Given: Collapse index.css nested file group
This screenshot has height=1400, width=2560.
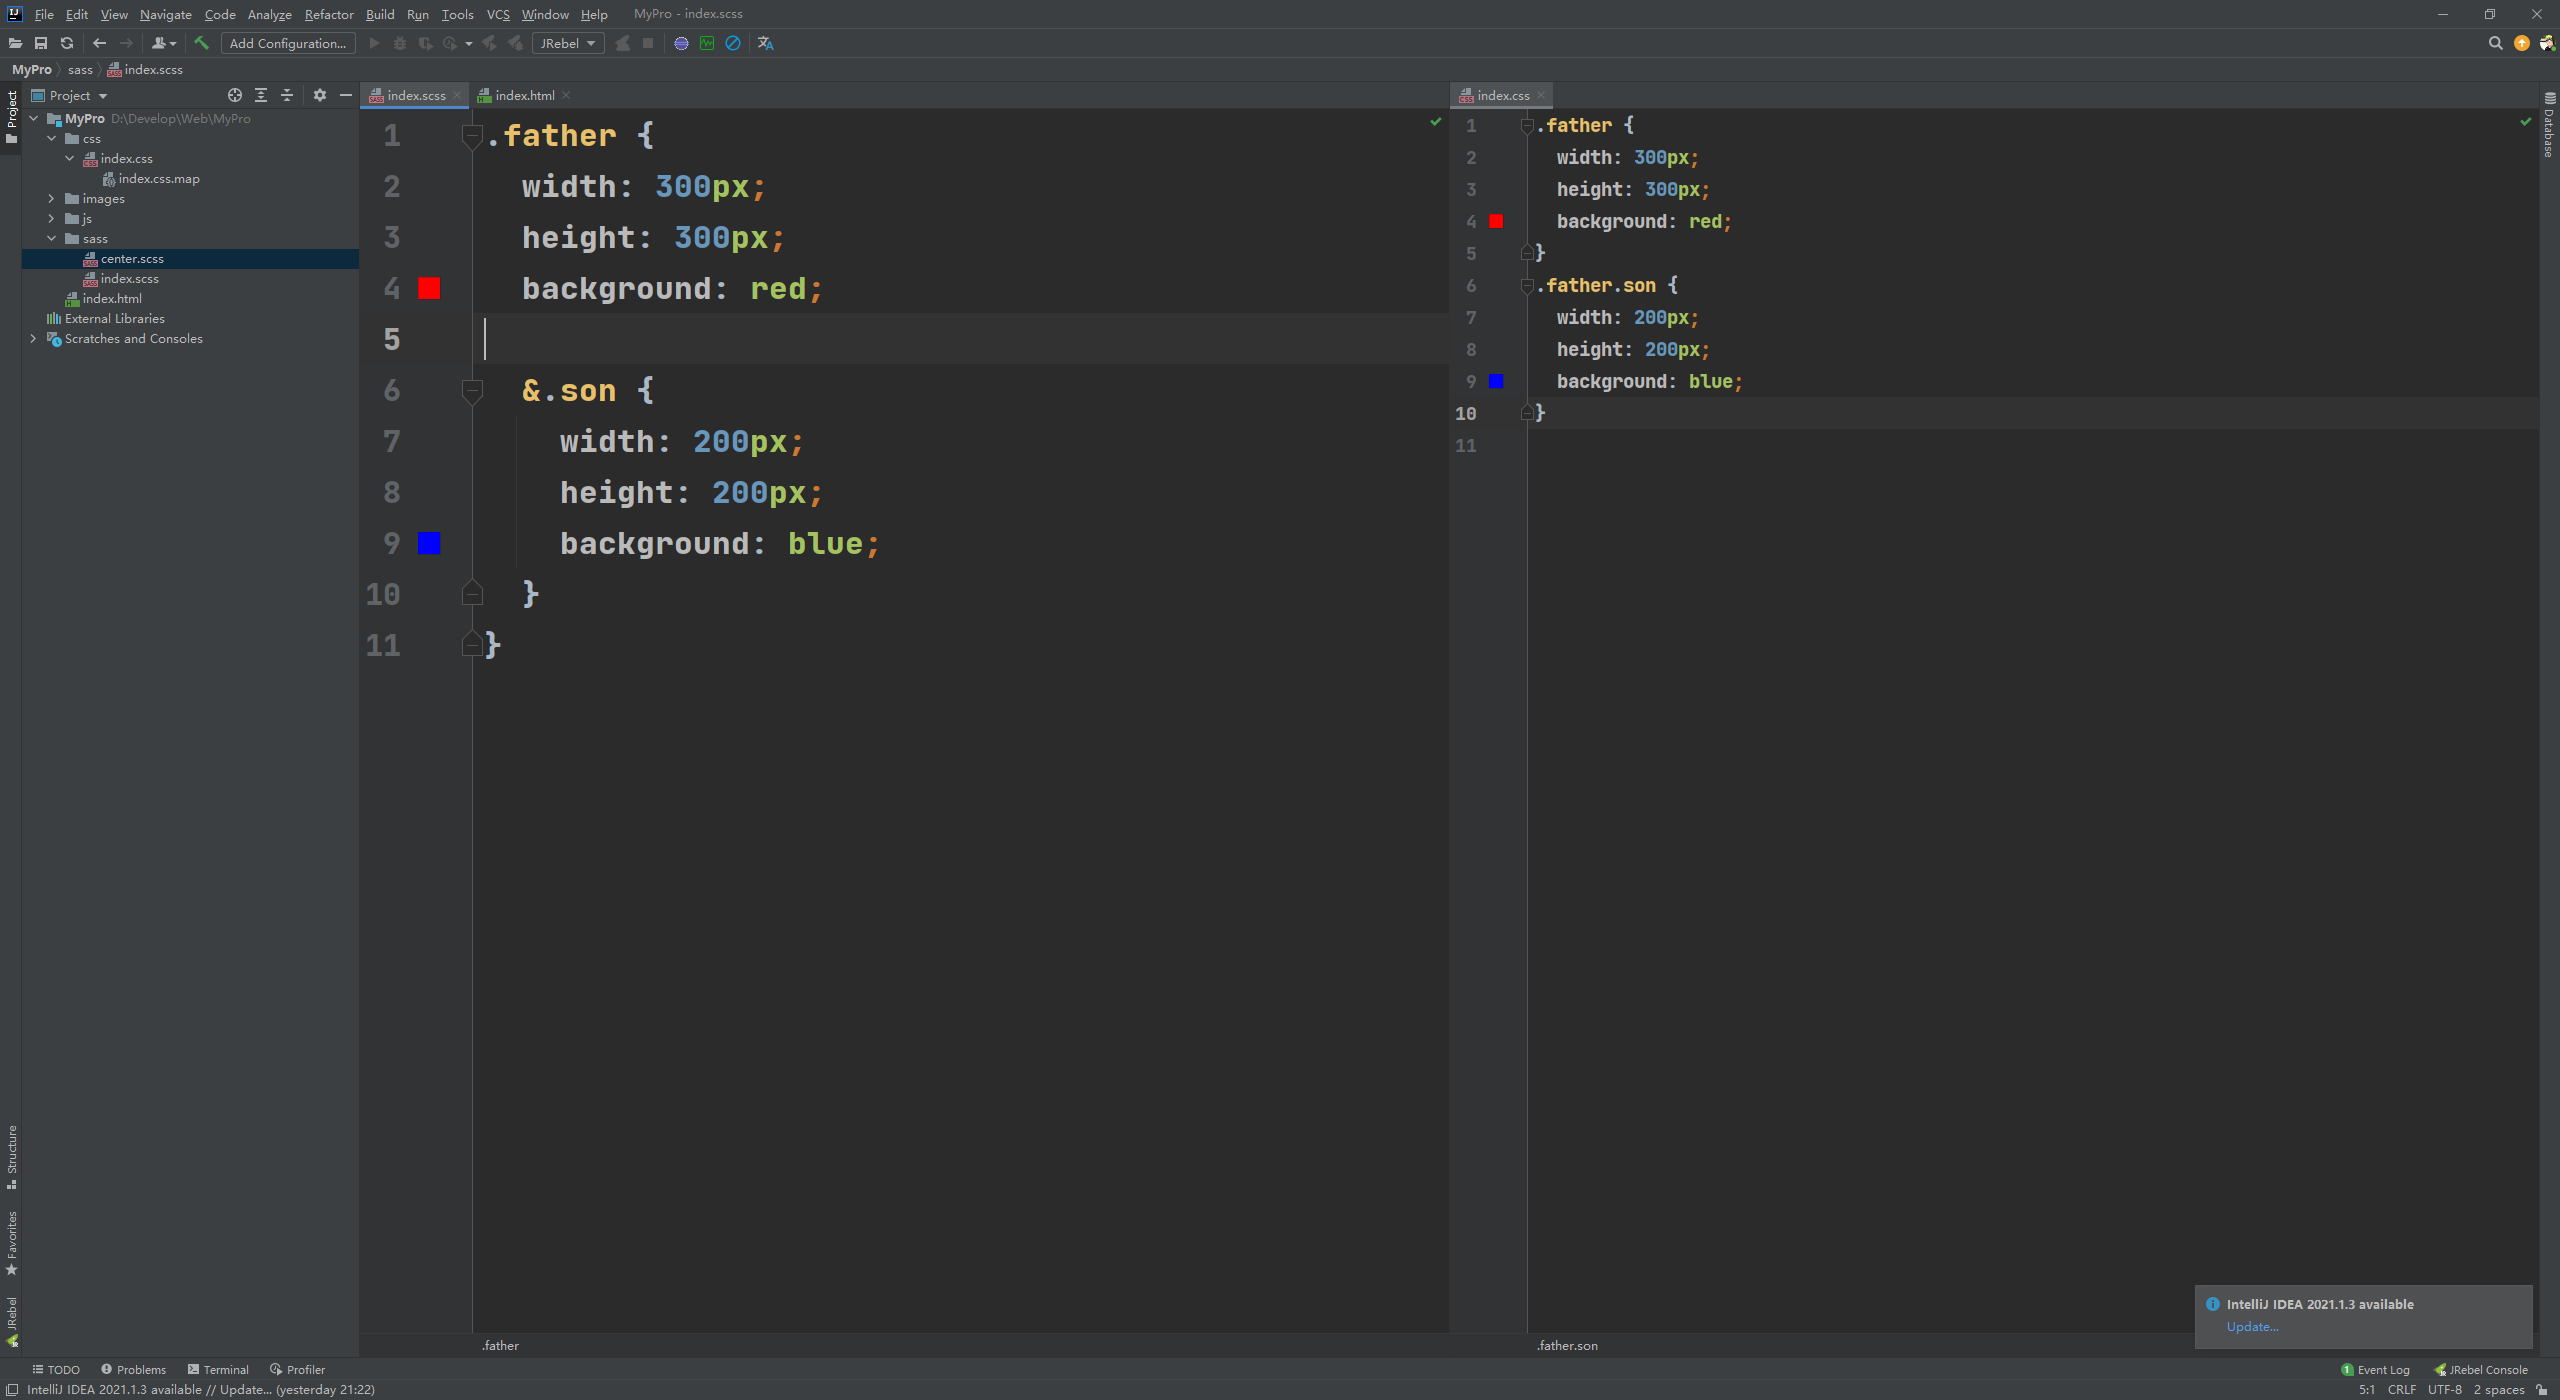Looking at the screenshot, I should 70,158.
